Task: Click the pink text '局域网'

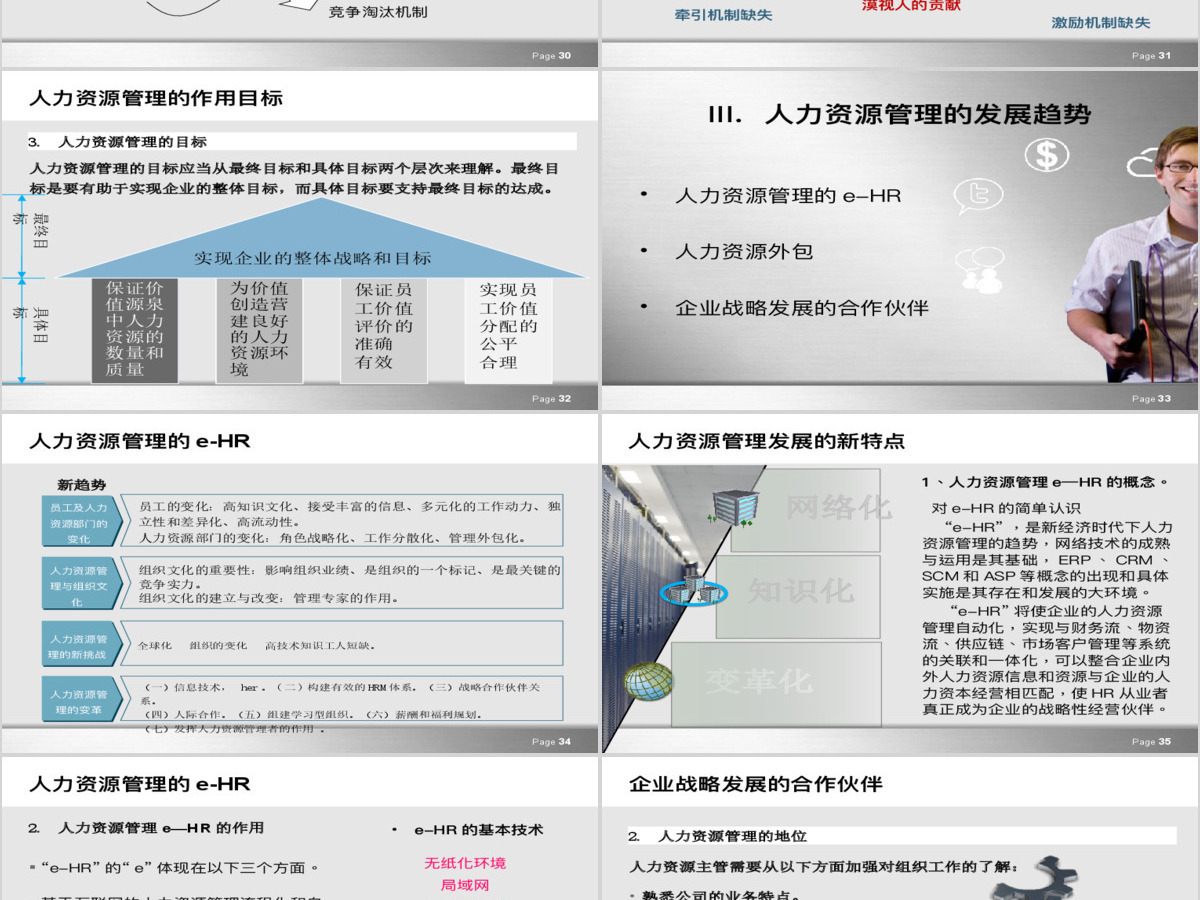Action: click(x=465, y=885)
